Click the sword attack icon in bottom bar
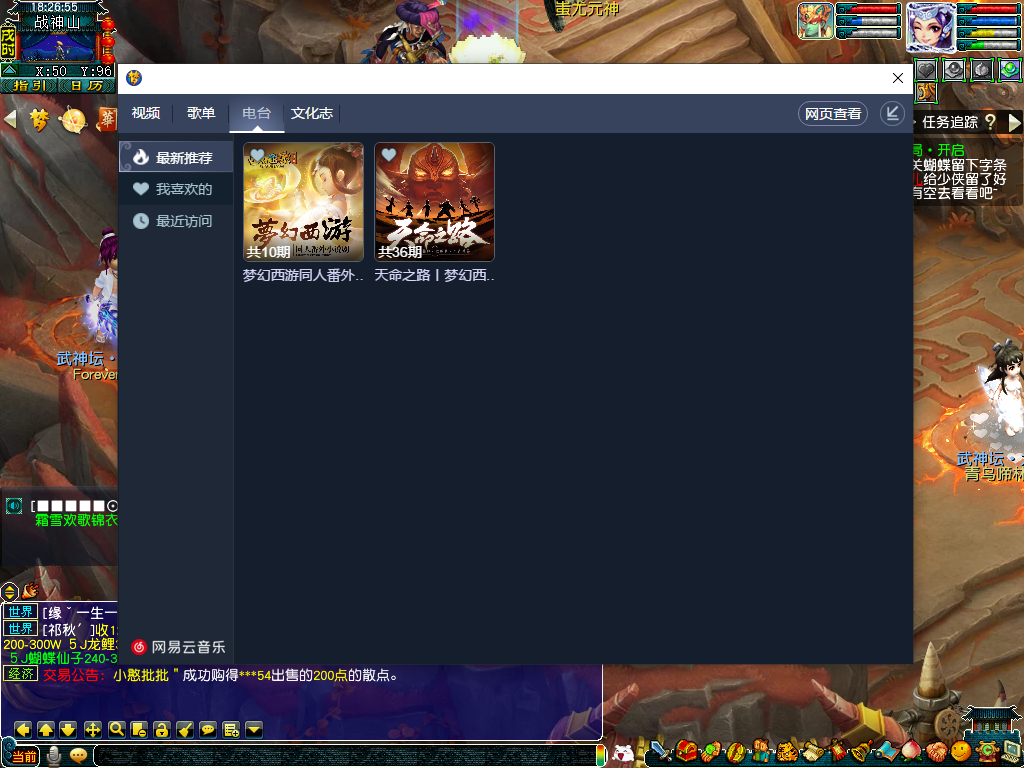 click(x=659, y=751)
